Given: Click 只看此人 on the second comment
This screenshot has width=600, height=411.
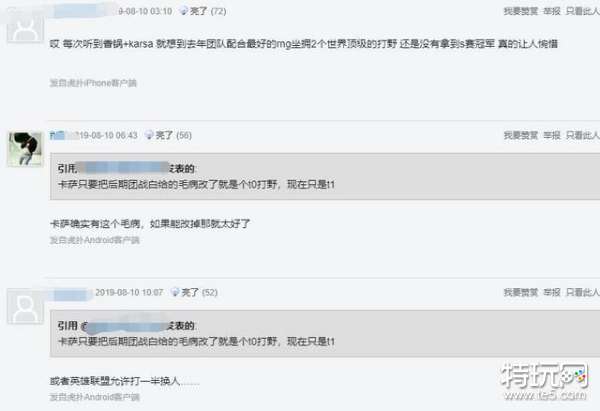Looking at the screenshot, I should click(583, 135).
